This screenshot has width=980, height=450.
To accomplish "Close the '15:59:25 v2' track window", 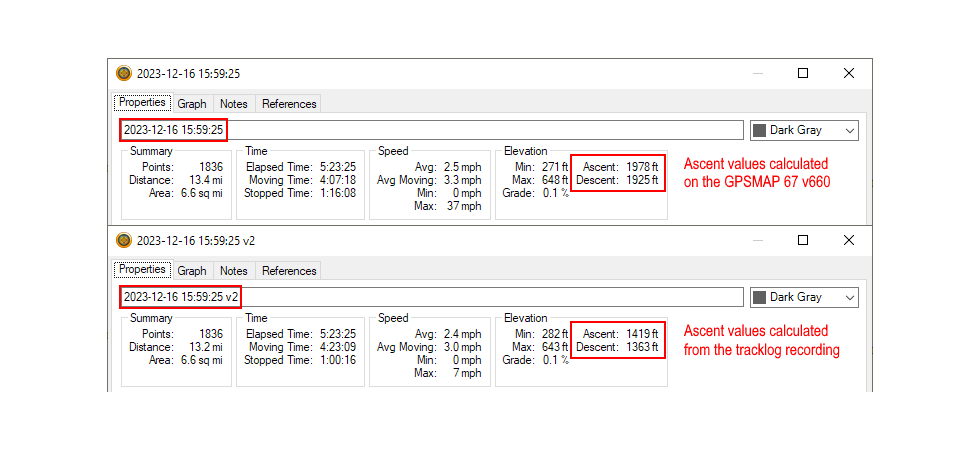I will pos(849,240).
